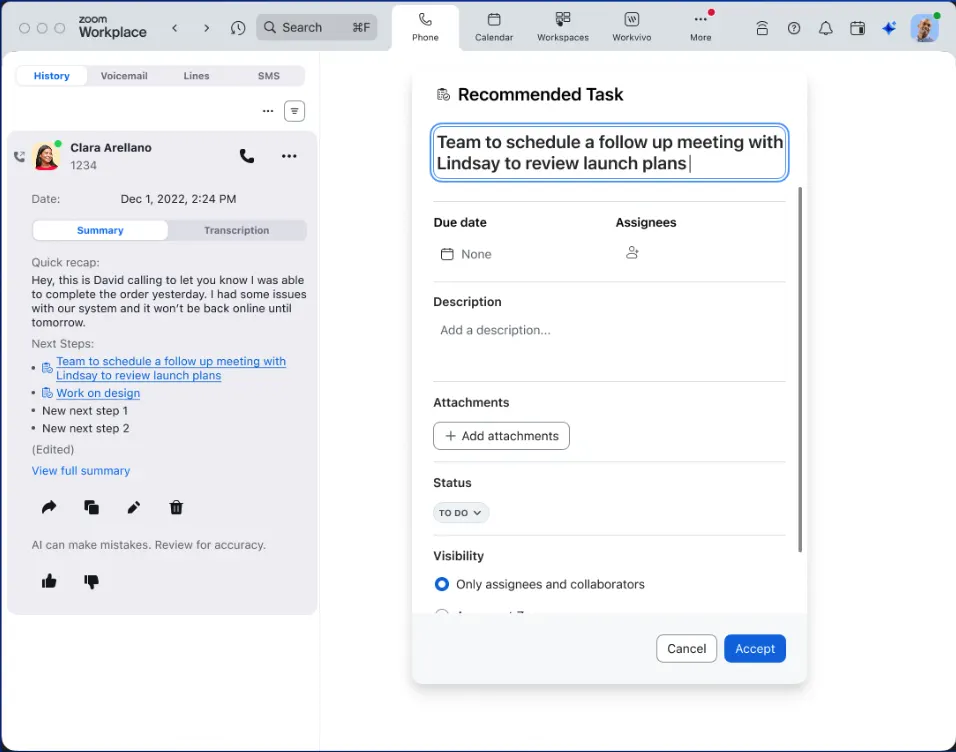Switch to the Voicemail tab
The width and height of the screenshot is (956, 752).
coord(124,75)
